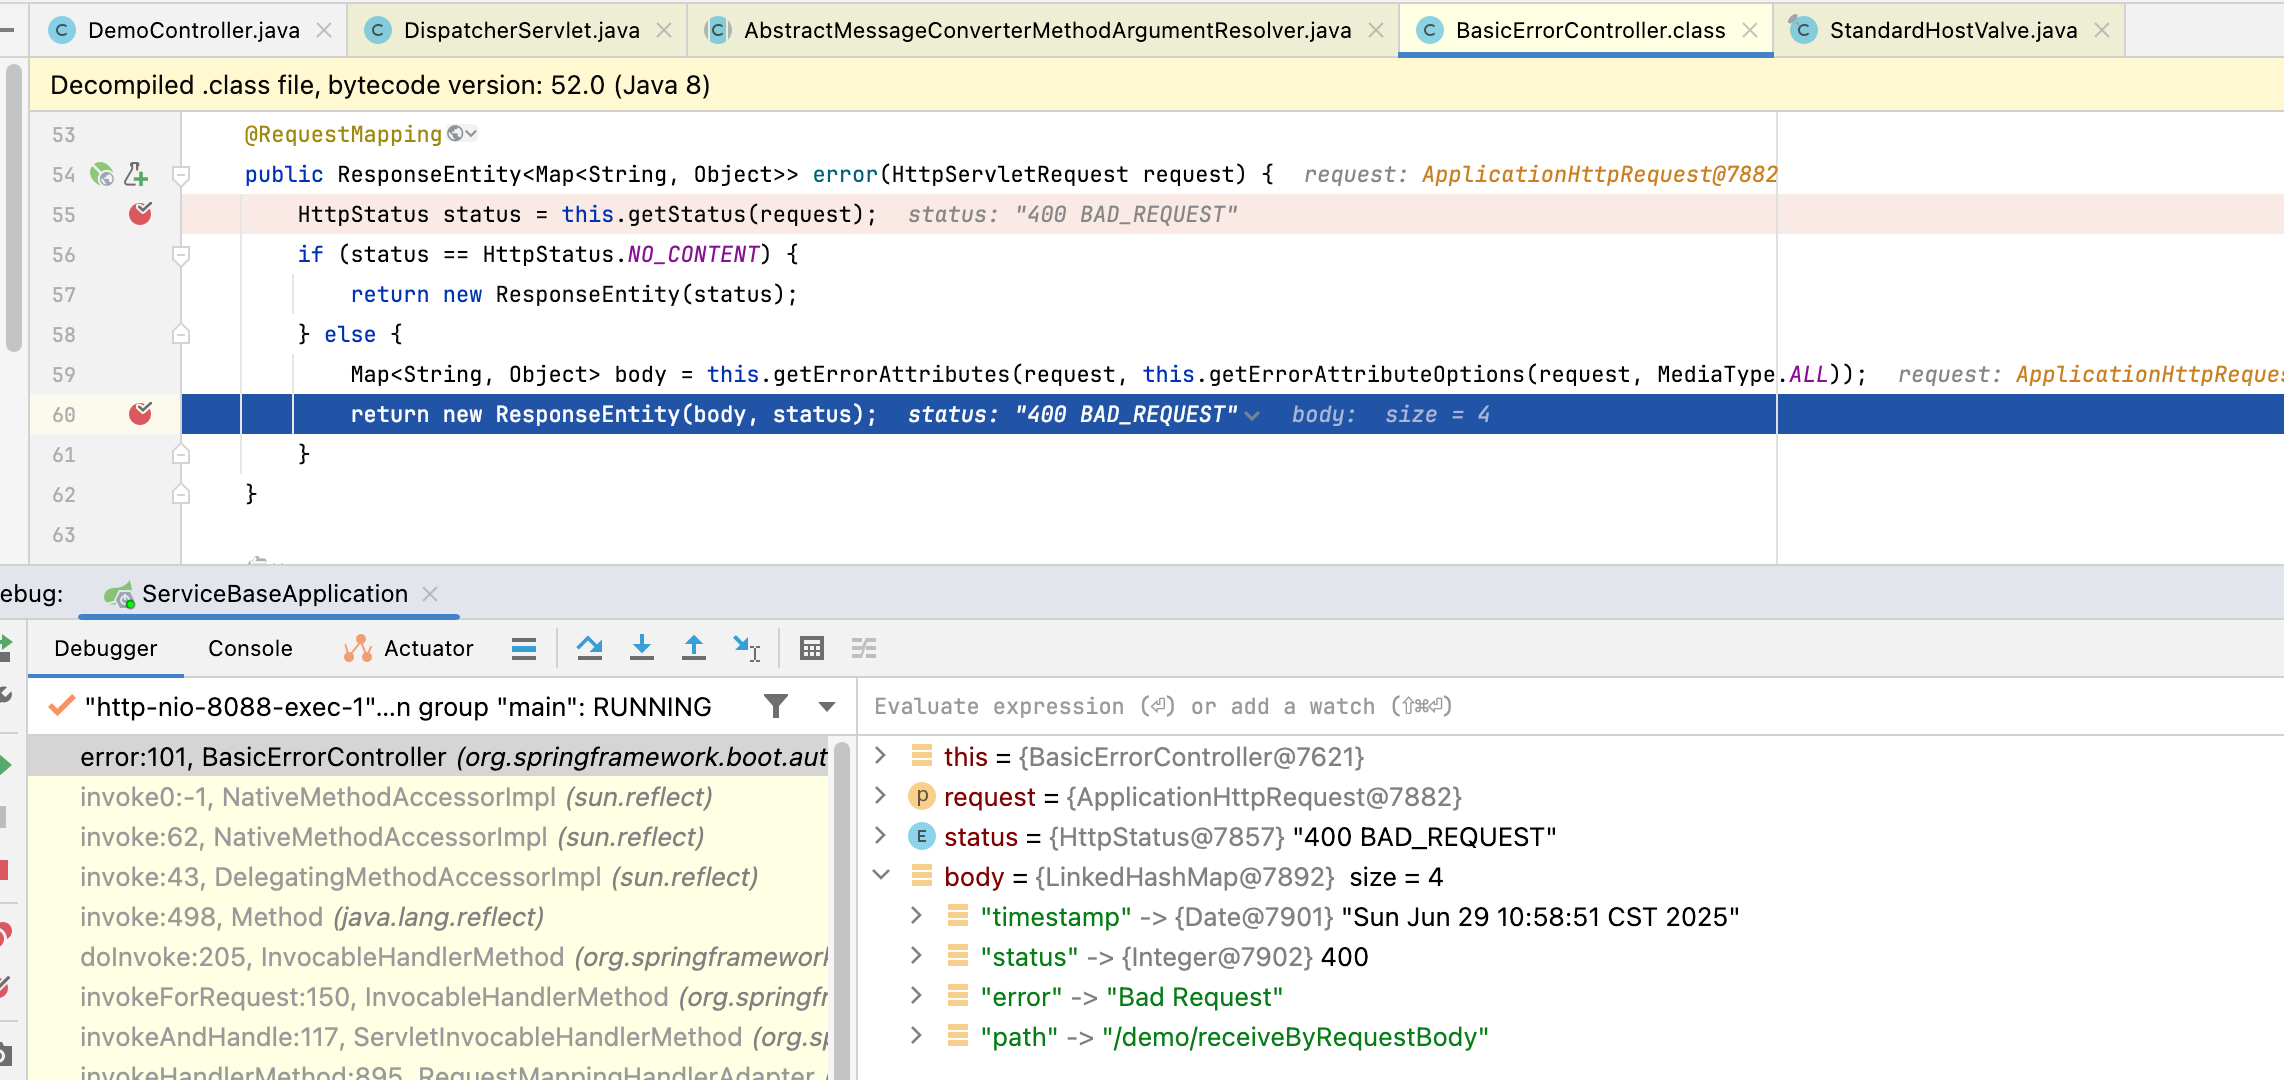
Task: Click Step Over debugger icon
Action: [x=590, y=649]
